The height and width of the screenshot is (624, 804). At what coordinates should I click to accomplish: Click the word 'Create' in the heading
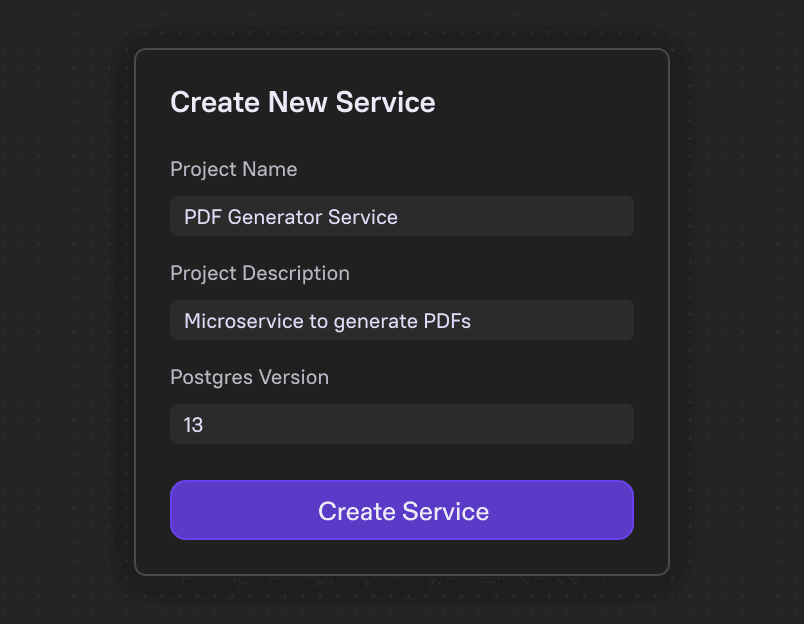pyautogui.click(x=215, y=102)
